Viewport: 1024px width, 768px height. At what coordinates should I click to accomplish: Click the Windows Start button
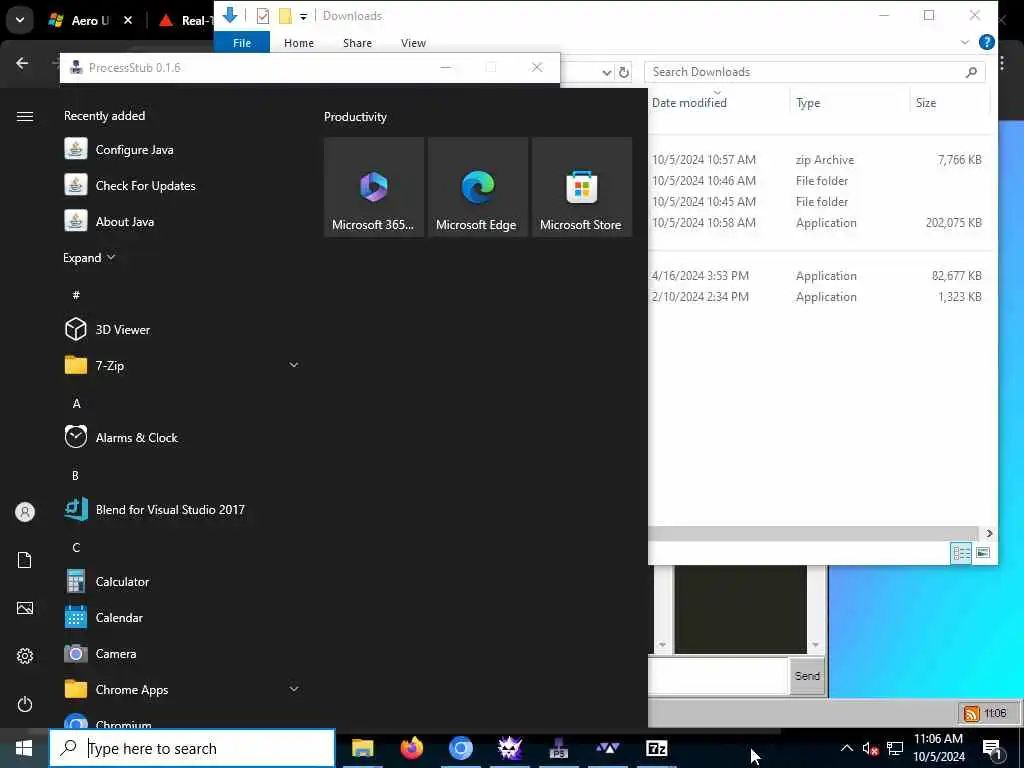coord(24,748)
